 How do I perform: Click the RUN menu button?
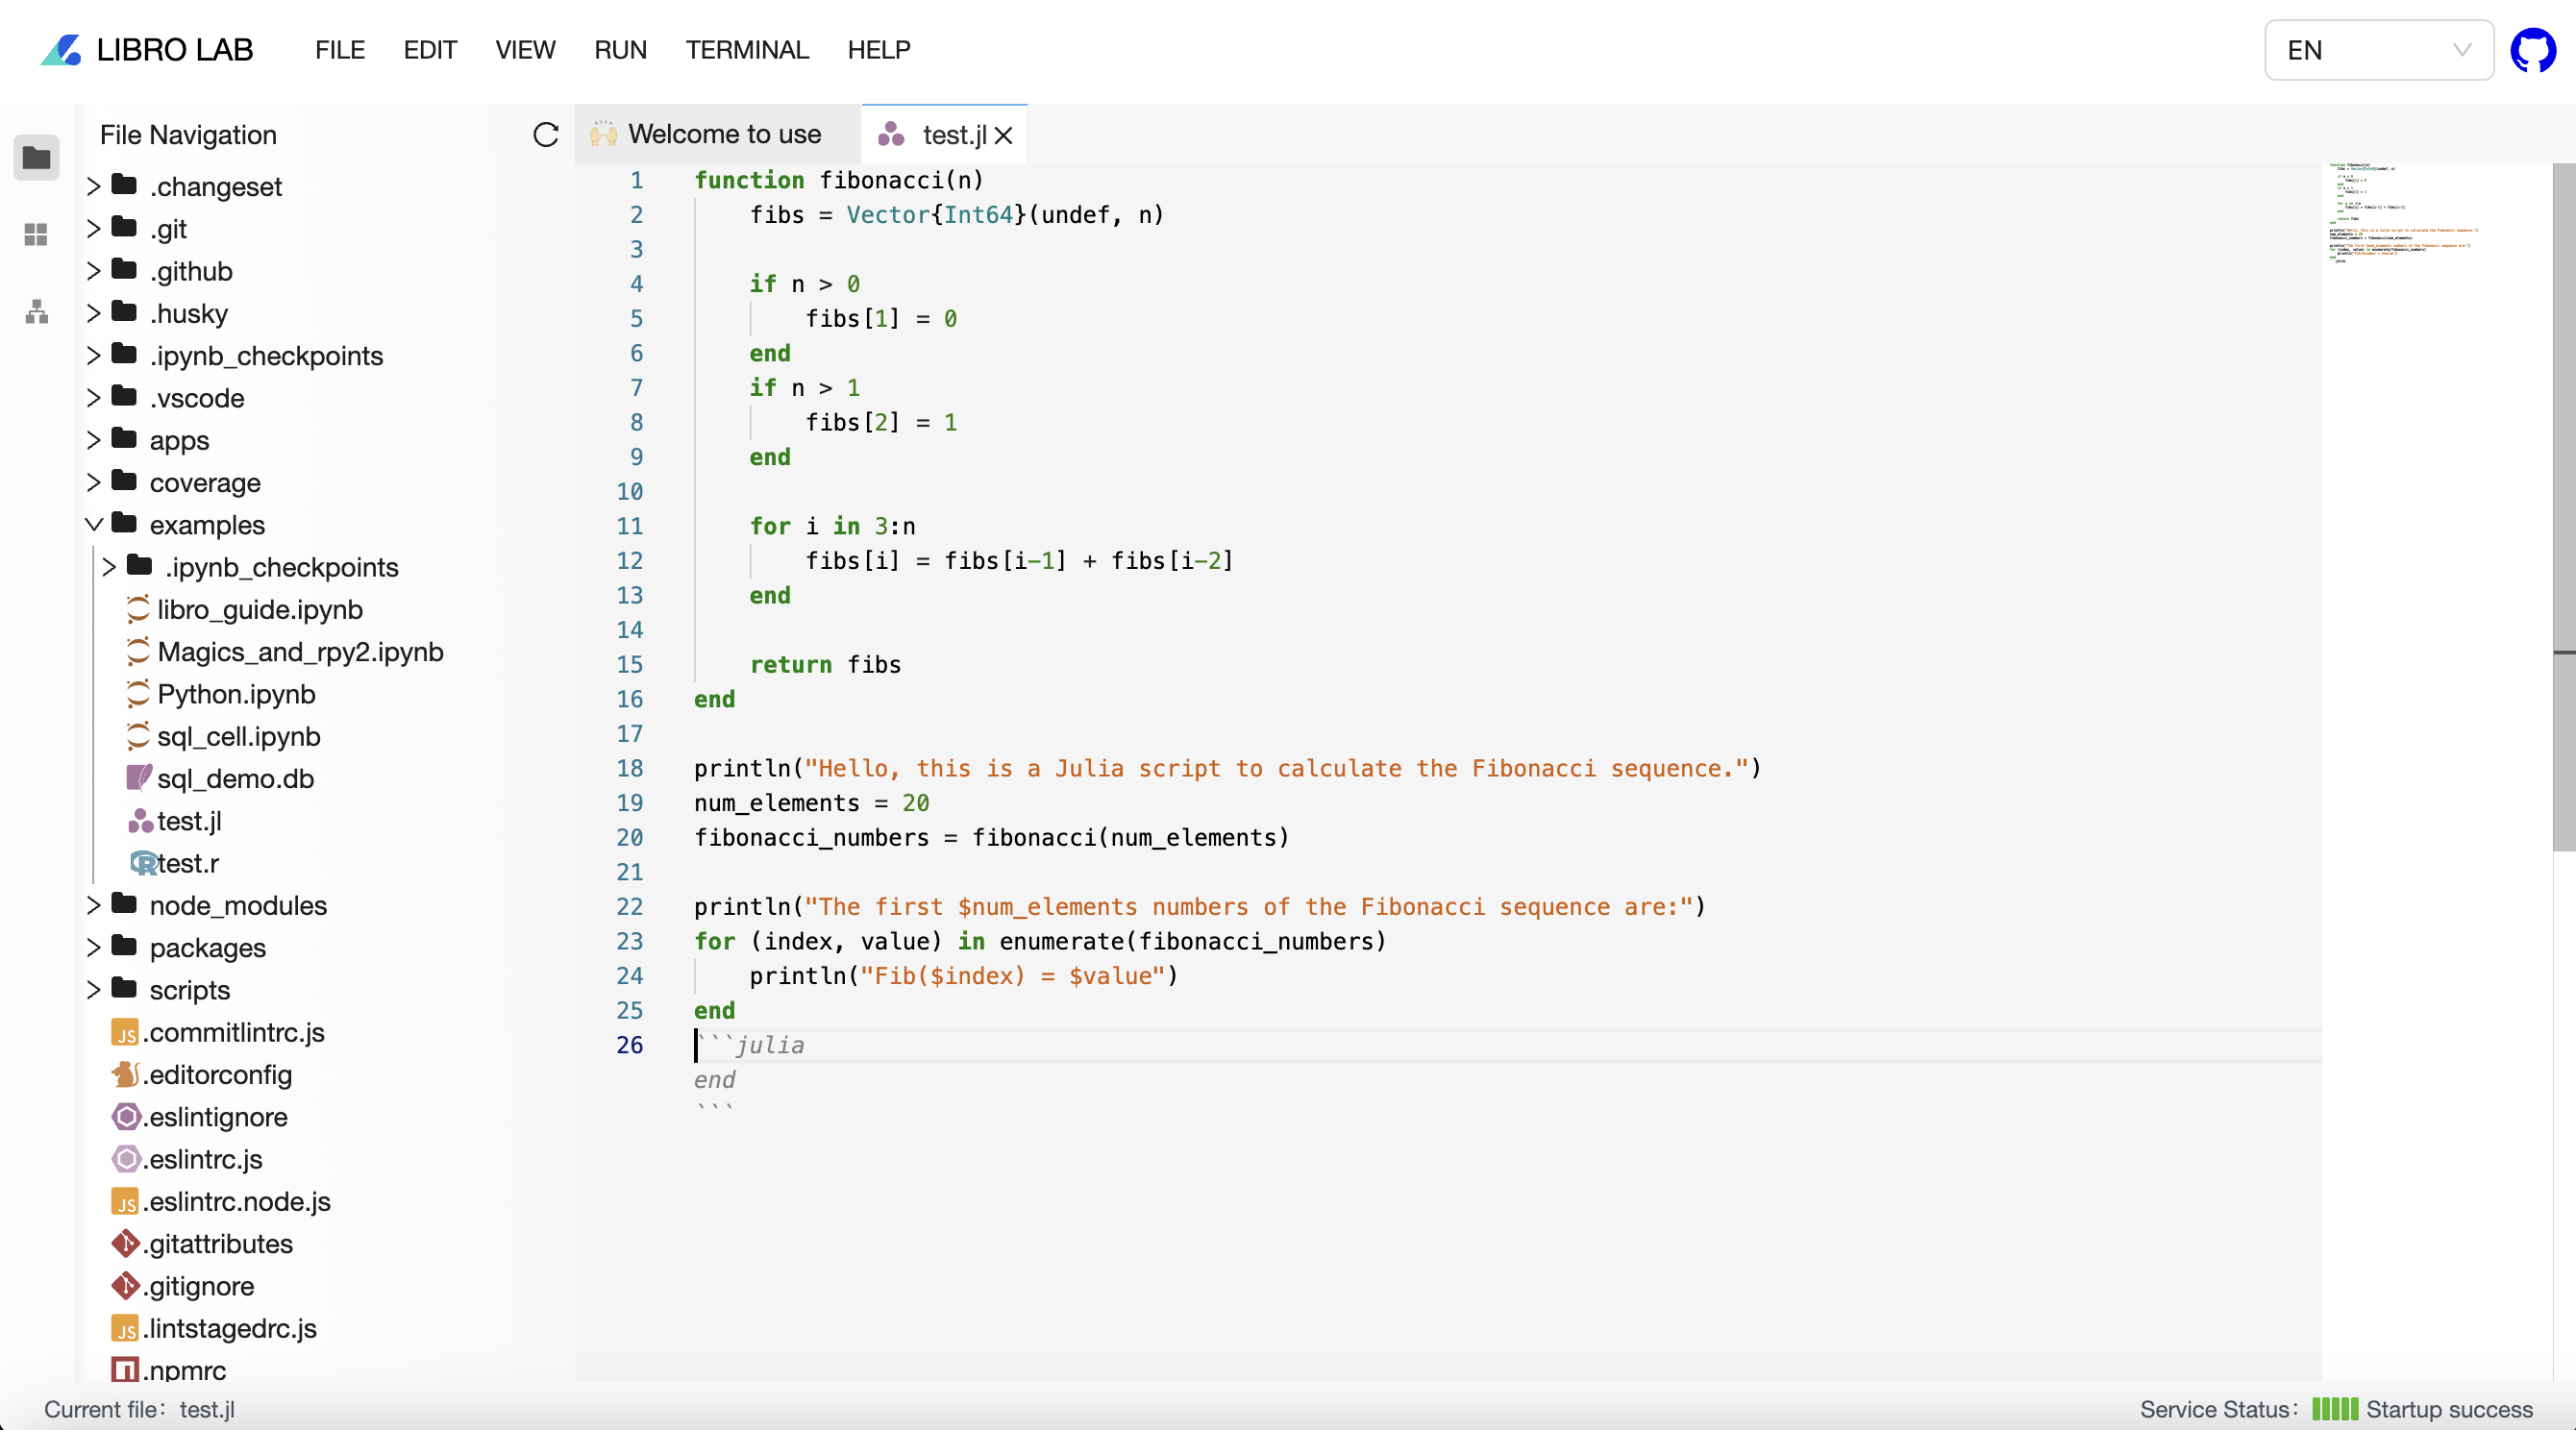(622, 49)
